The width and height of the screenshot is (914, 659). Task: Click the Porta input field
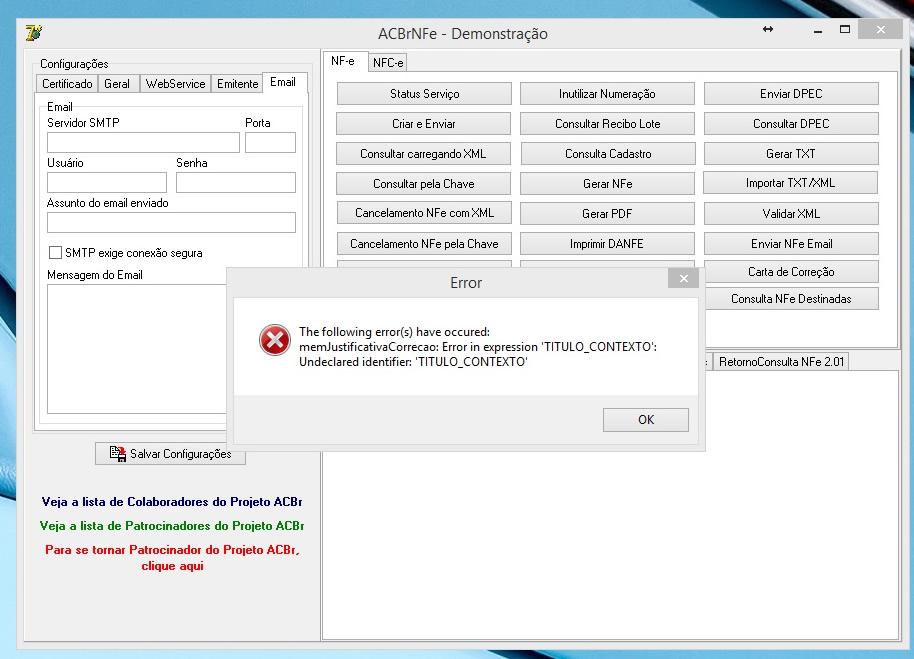[270, 143]
